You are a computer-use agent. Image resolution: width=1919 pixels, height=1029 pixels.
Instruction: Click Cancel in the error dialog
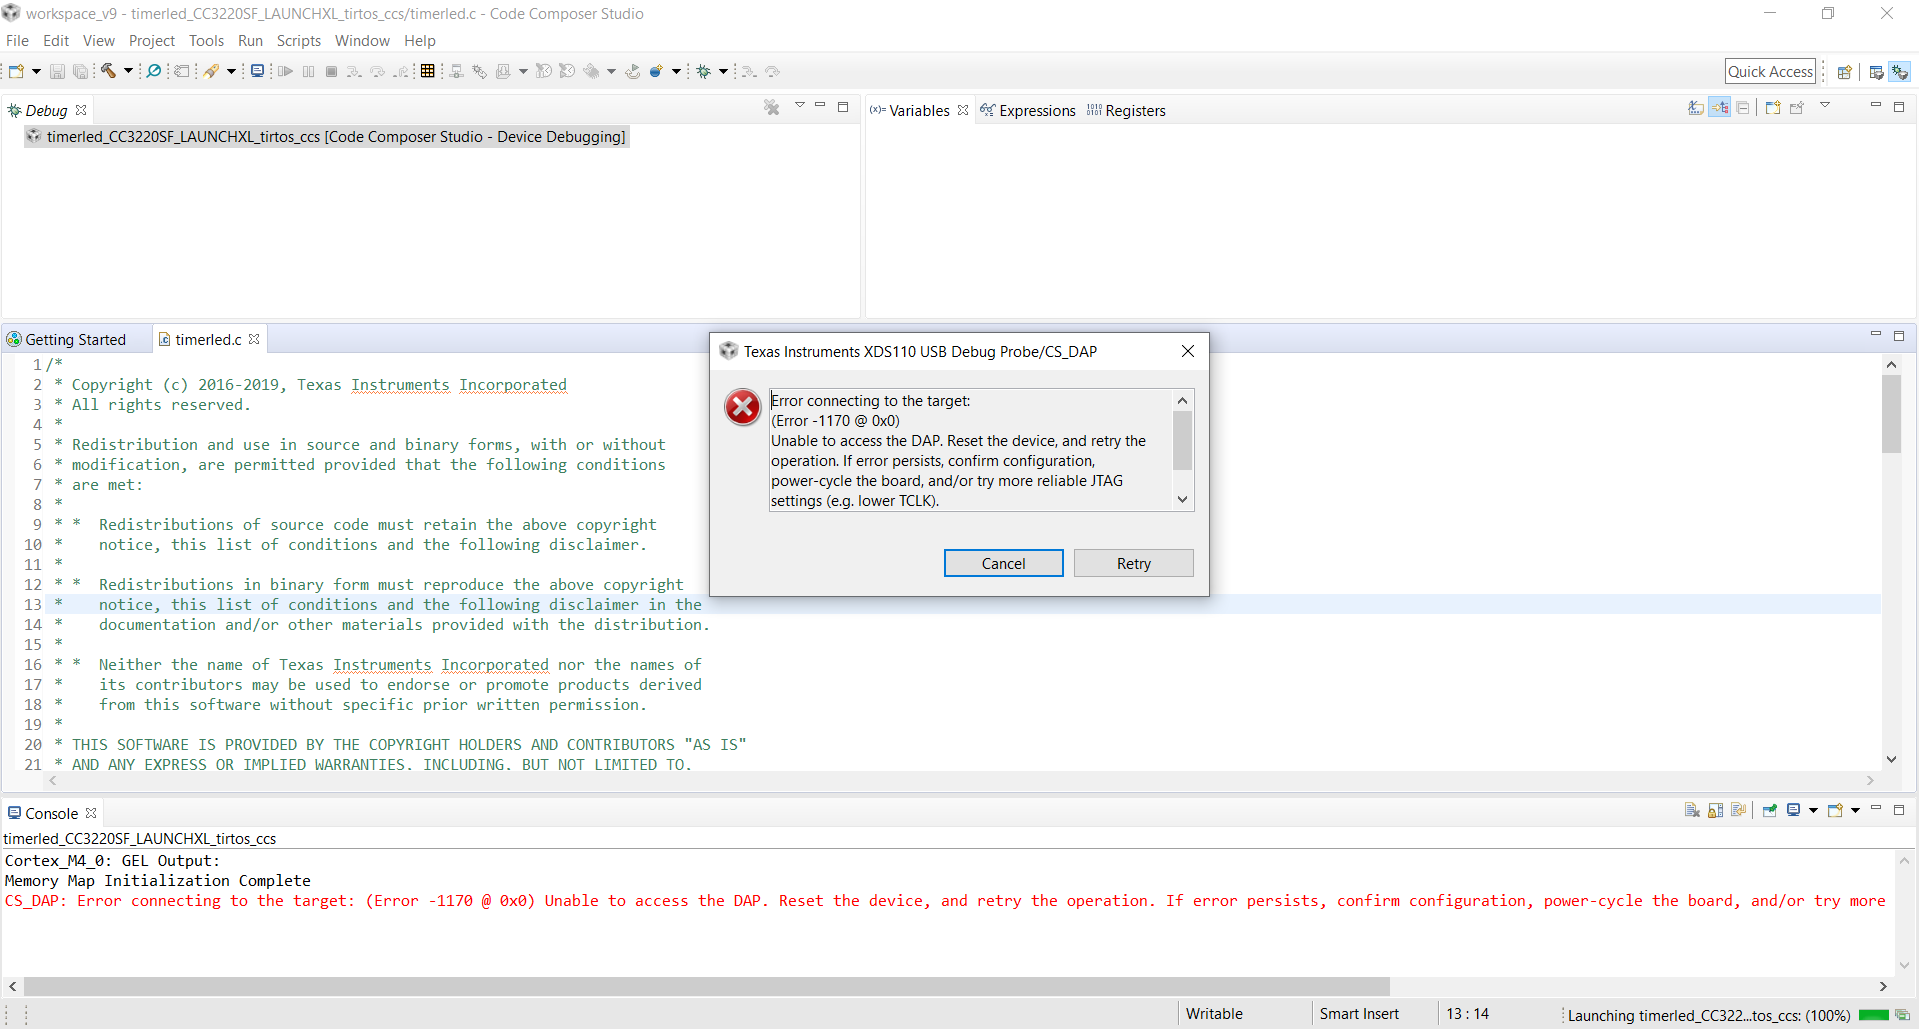(1003, 563)
